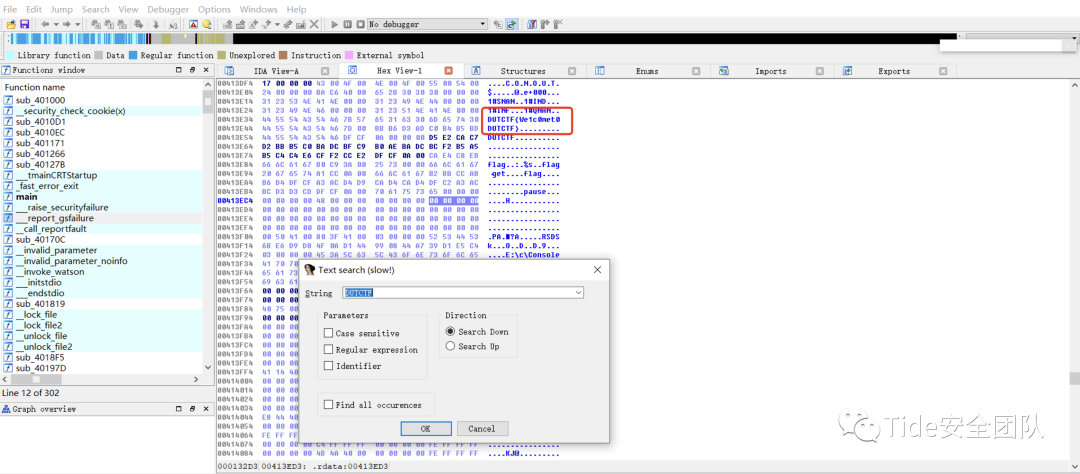Open the No debugger dropdown

click(x=482, y=23)
